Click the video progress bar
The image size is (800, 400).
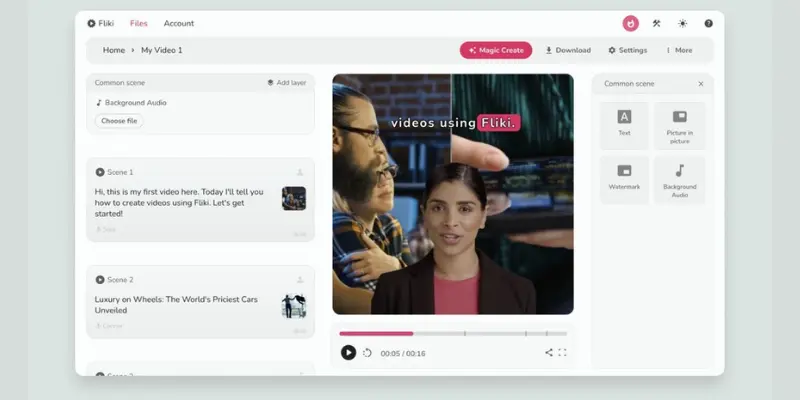click(453, 334)
